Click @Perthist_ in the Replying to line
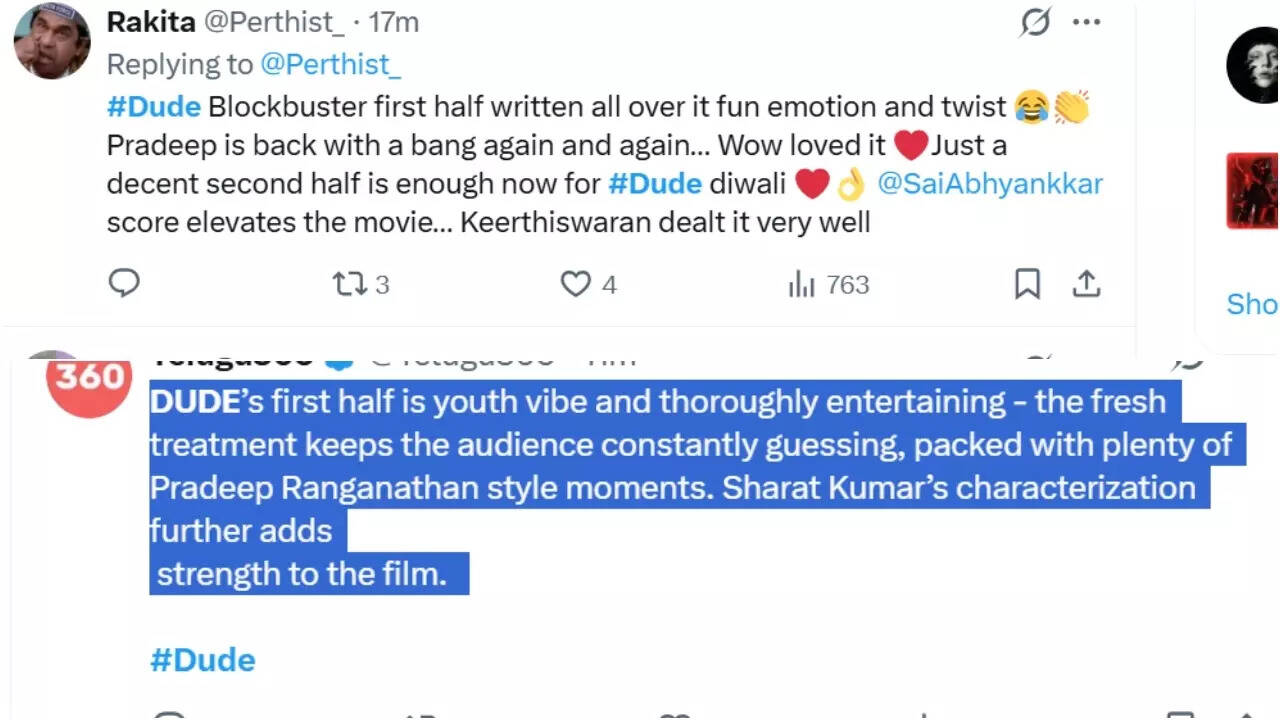The image size is (1280, 720). point(330,64)
